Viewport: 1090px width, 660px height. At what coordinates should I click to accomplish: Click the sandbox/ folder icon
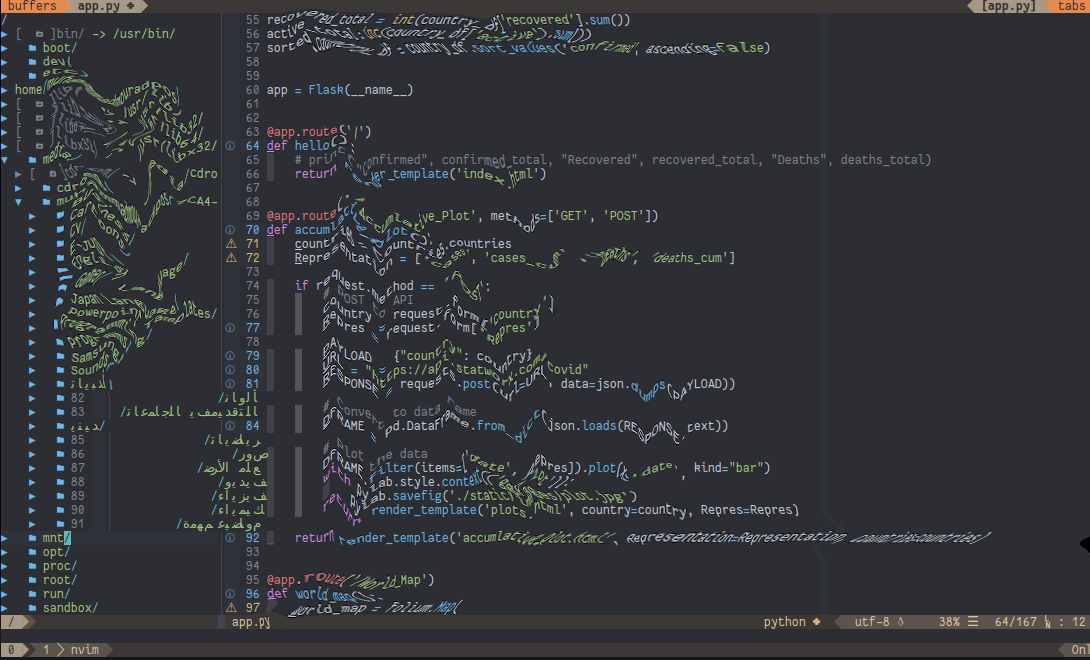point(33,608)
